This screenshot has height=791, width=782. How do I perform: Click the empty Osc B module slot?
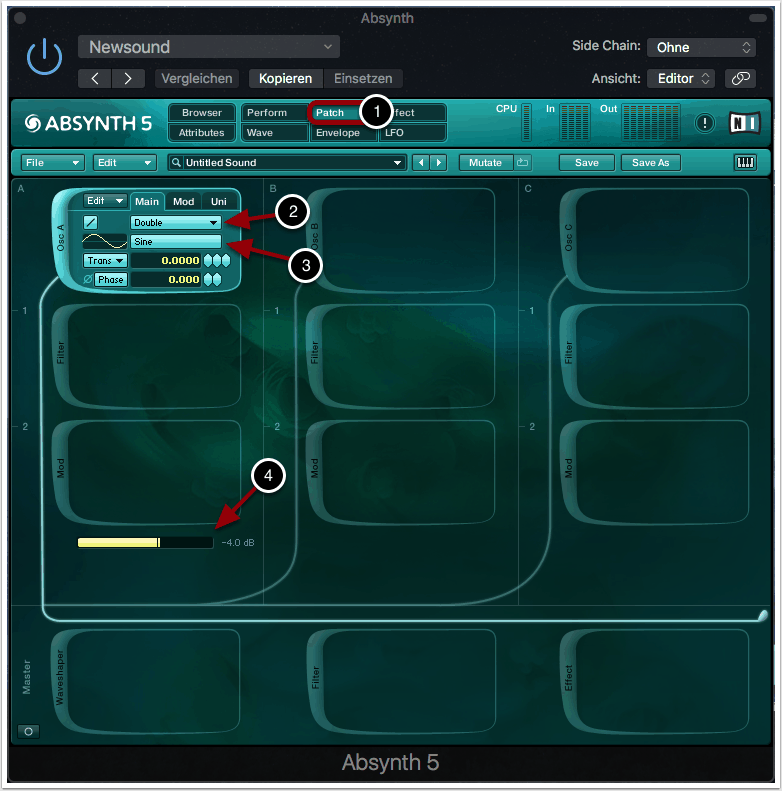coord(401,241)
